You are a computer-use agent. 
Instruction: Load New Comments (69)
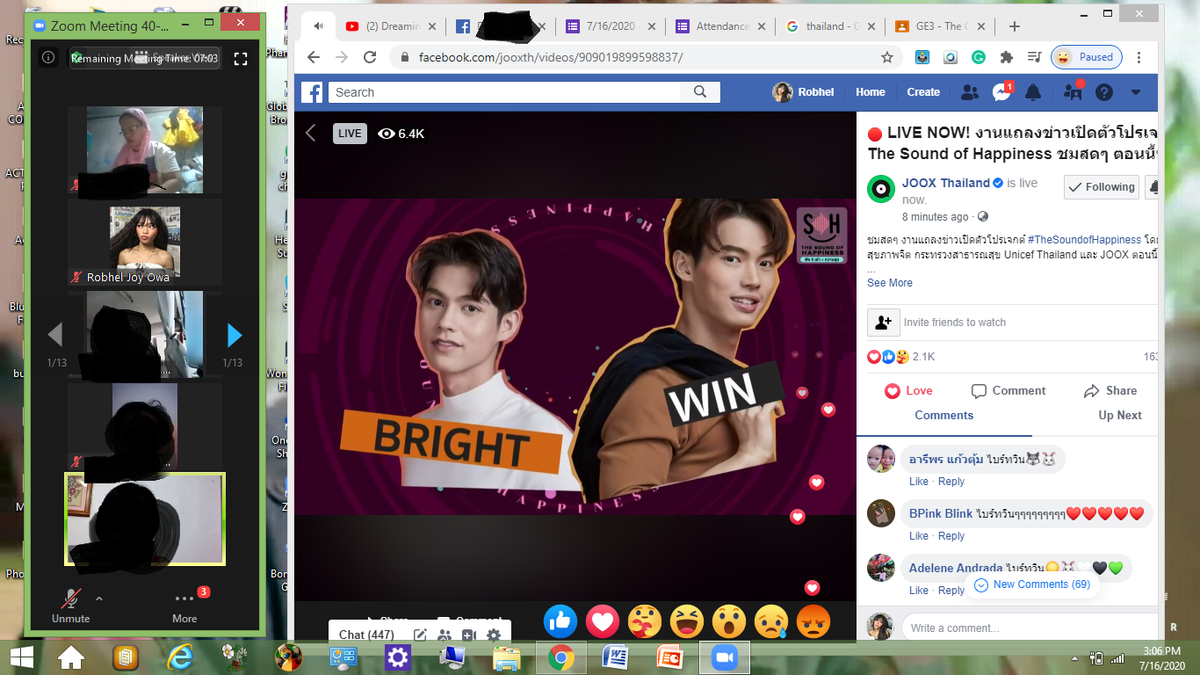click(x=1032, y=584)
